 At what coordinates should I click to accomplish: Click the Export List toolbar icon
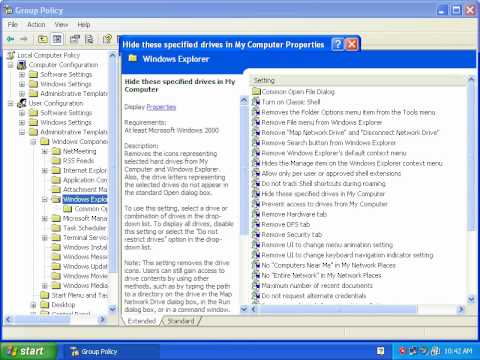pyautogui.click(x=89, y=39)
